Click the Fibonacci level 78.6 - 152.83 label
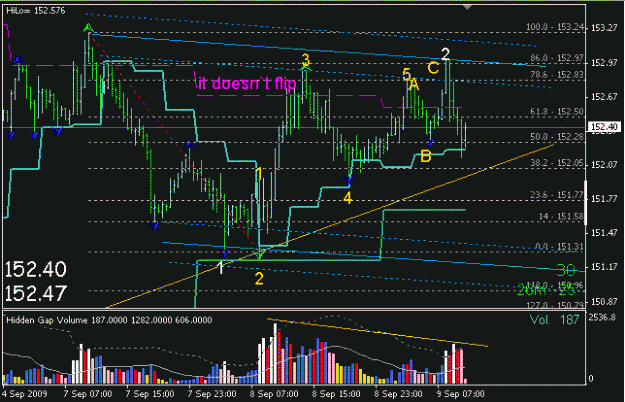 coord(557,75)
